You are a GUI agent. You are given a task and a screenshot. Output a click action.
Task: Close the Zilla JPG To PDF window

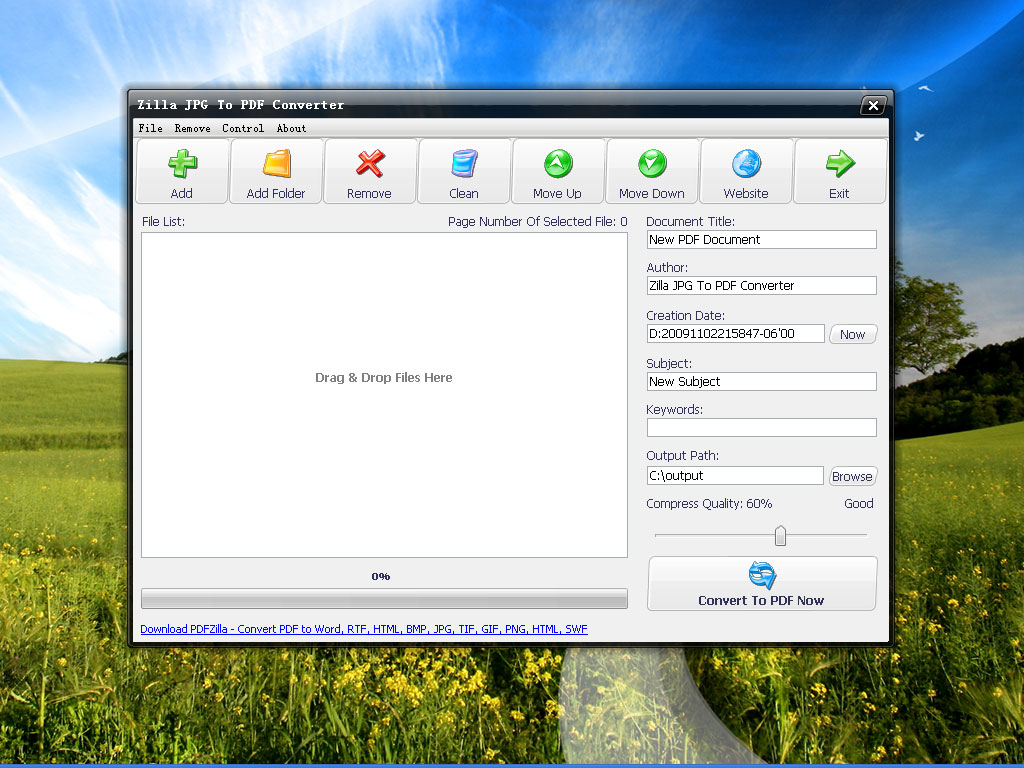pos(873,105)
